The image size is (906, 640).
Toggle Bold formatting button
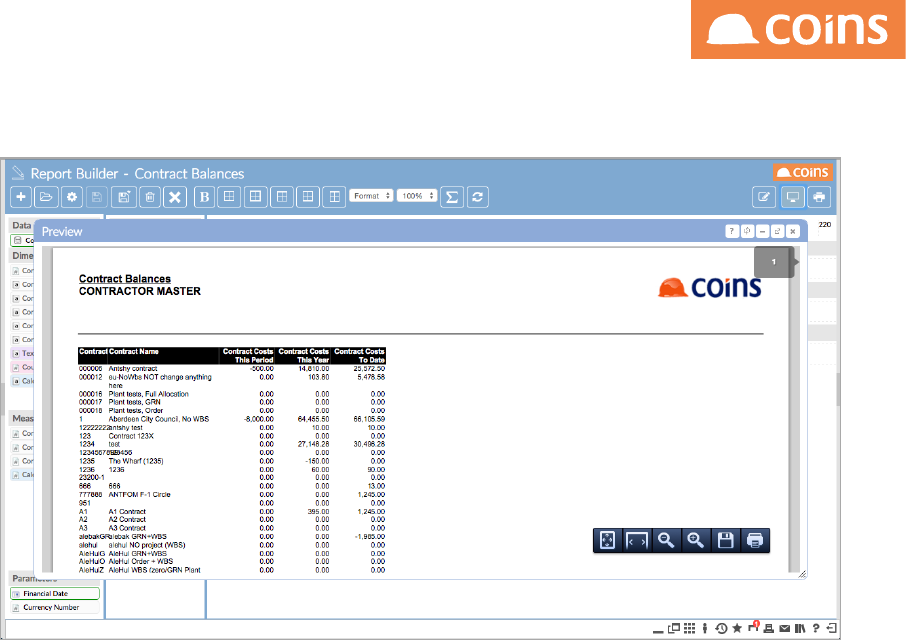point(204,197)
